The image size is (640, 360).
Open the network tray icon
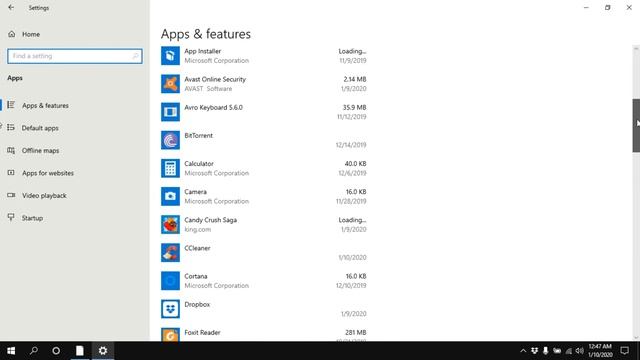tap(569, 351)
